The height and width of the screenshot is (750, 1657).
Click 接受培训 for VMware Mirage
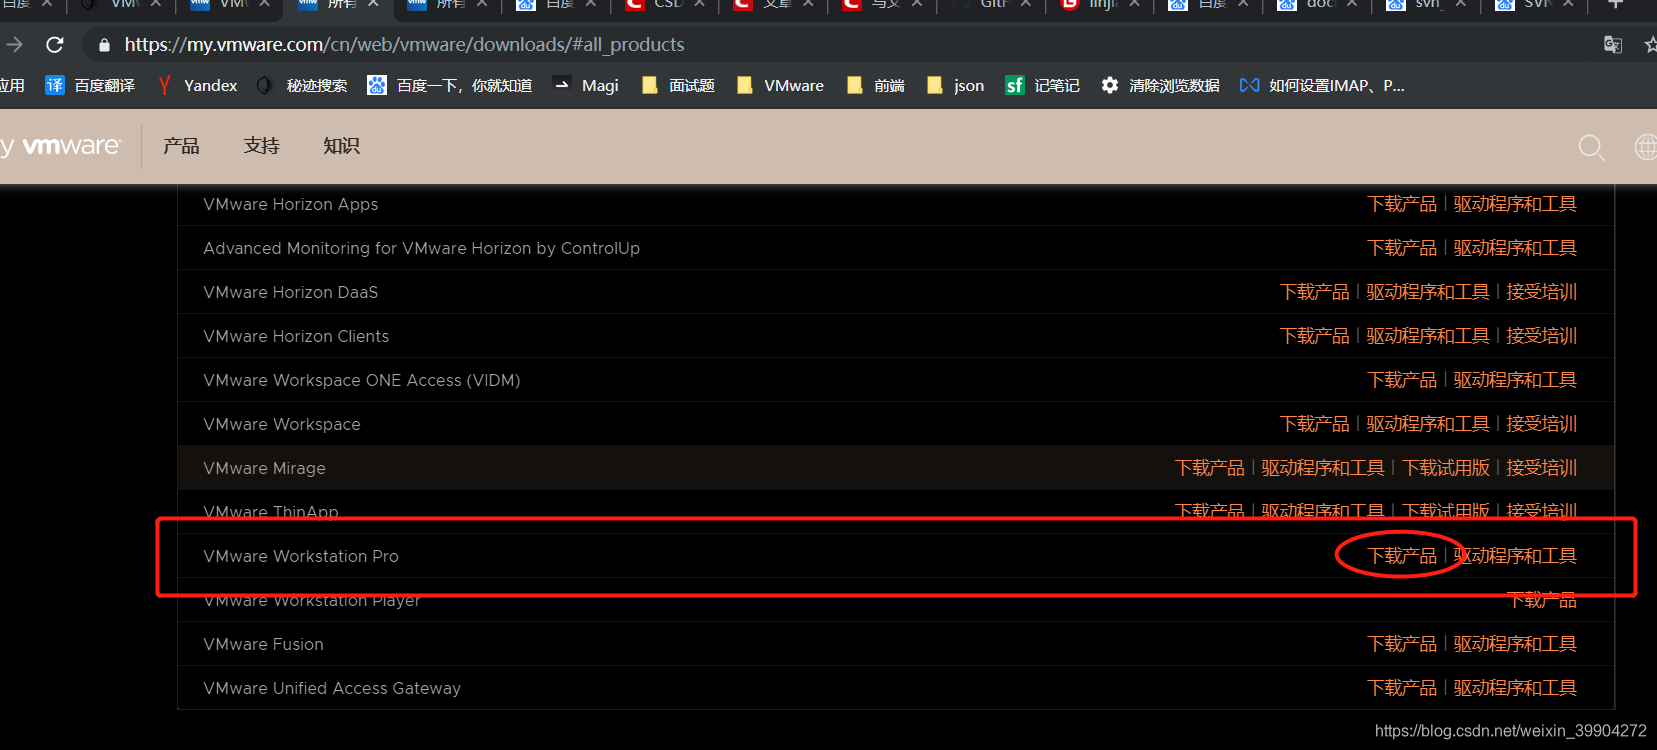1541,468
